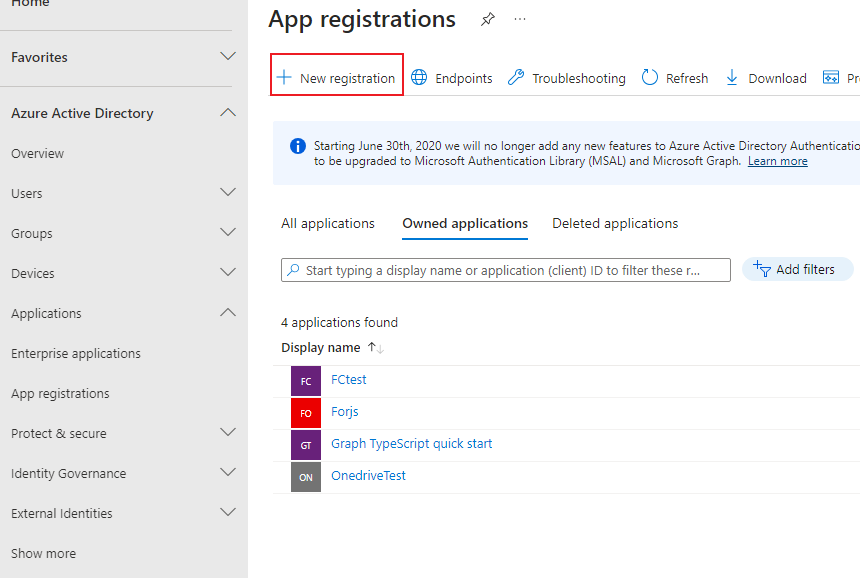Viewport: 860px width, 578px height.
Task: Expand the Groups menu chevron
Action: click(228, 232)
